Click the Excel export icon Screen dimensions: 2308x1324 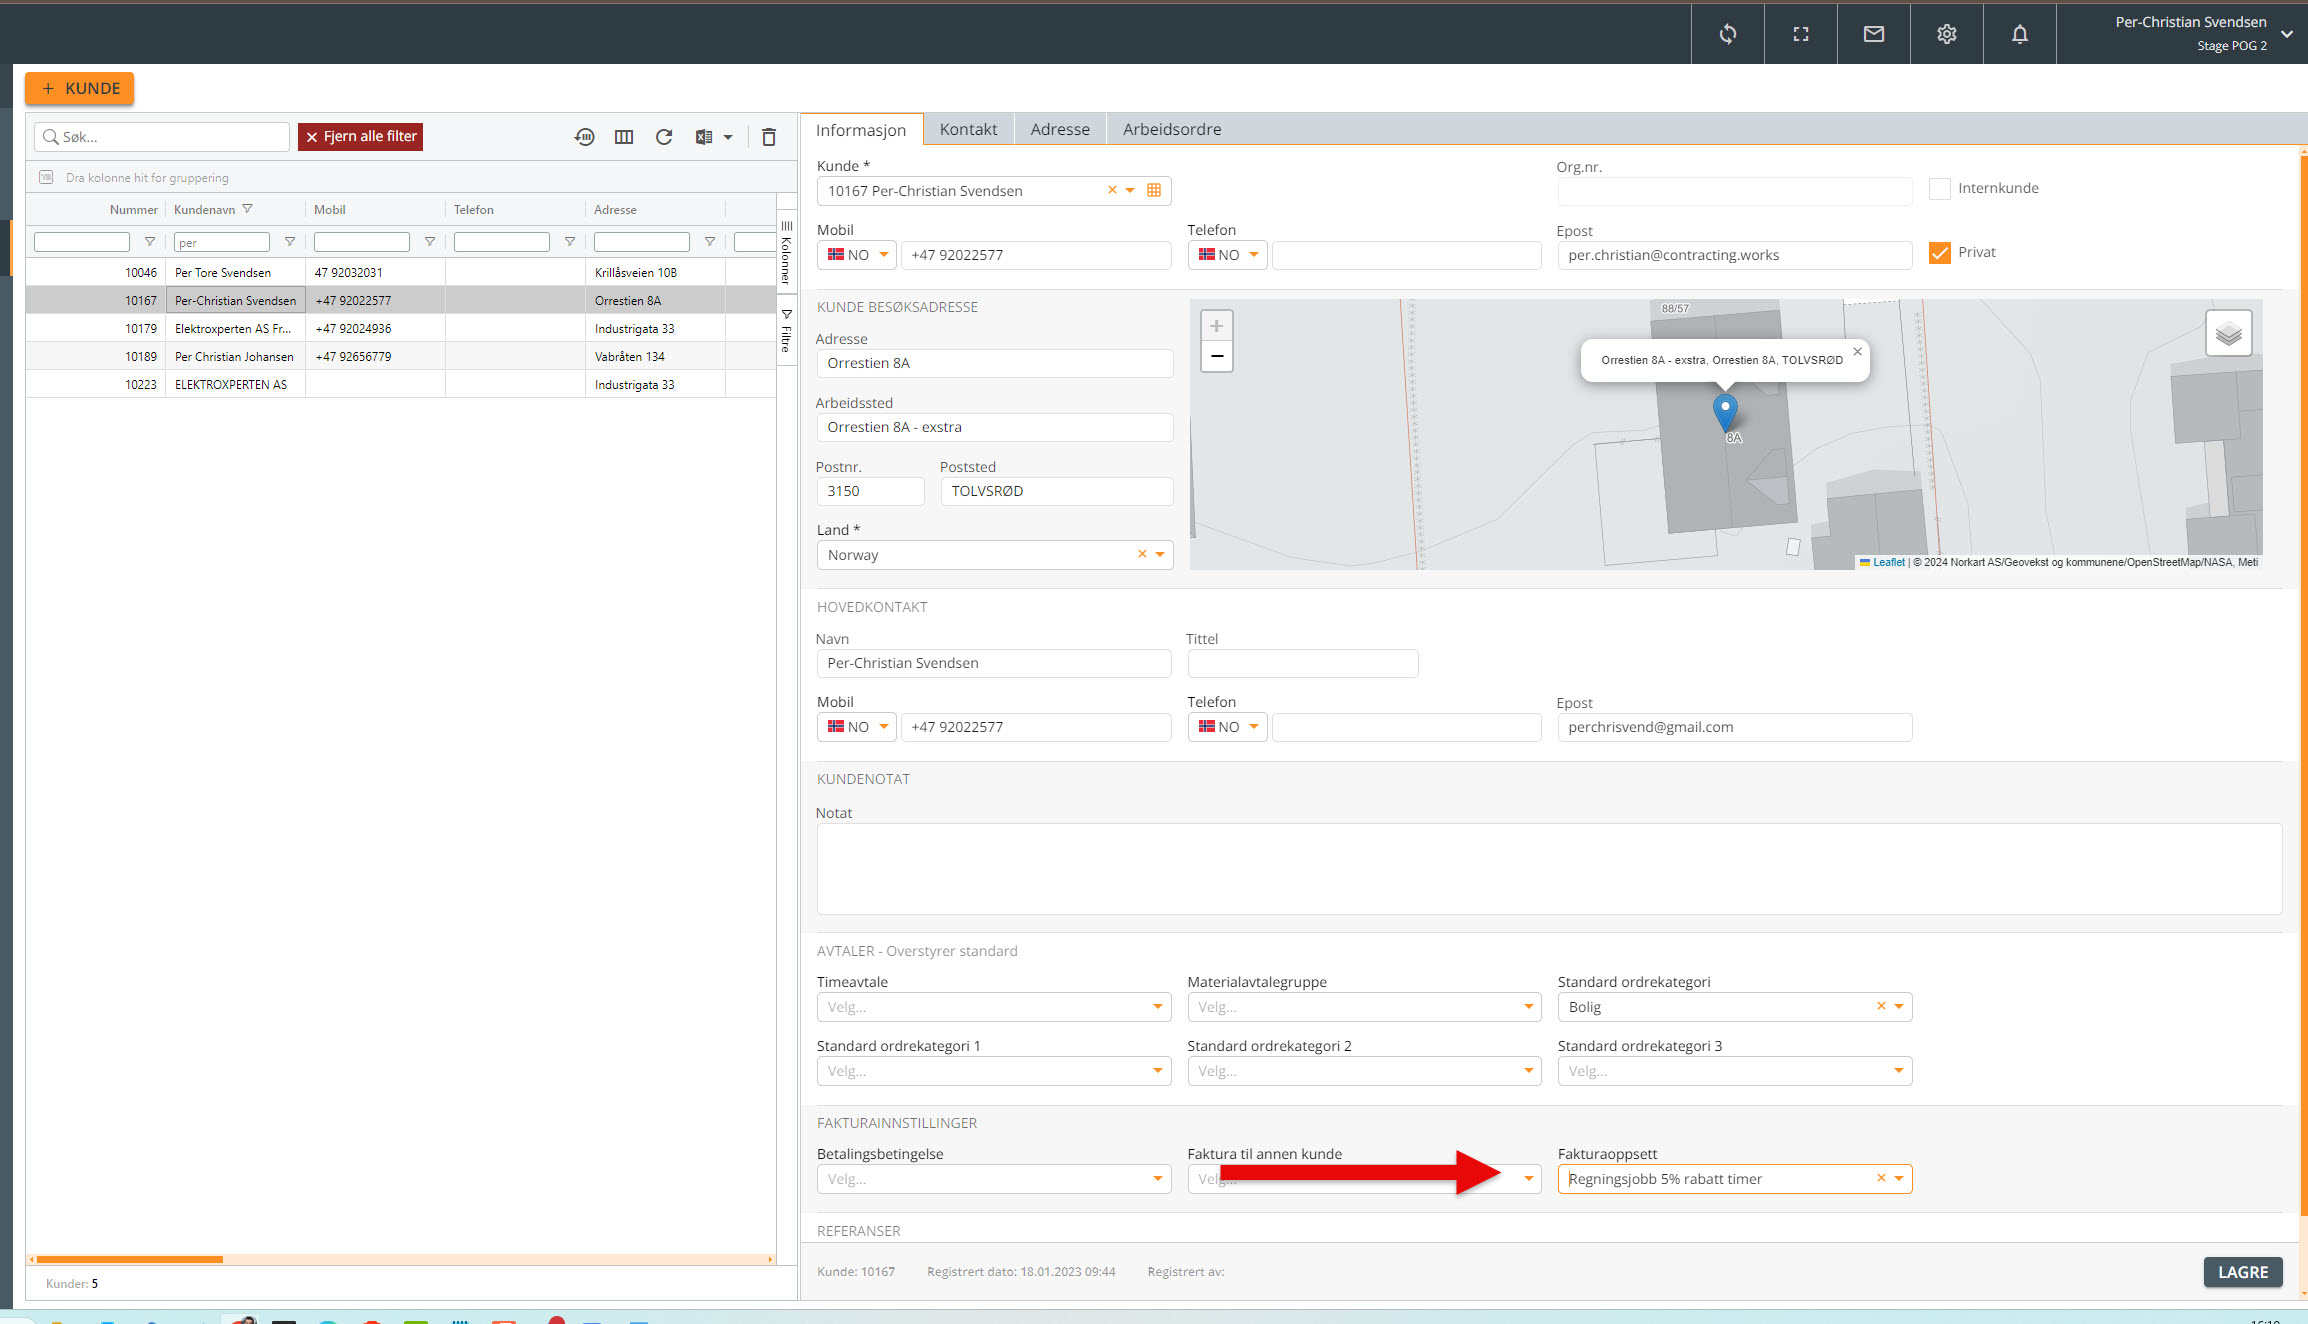[x=704, y=137]
